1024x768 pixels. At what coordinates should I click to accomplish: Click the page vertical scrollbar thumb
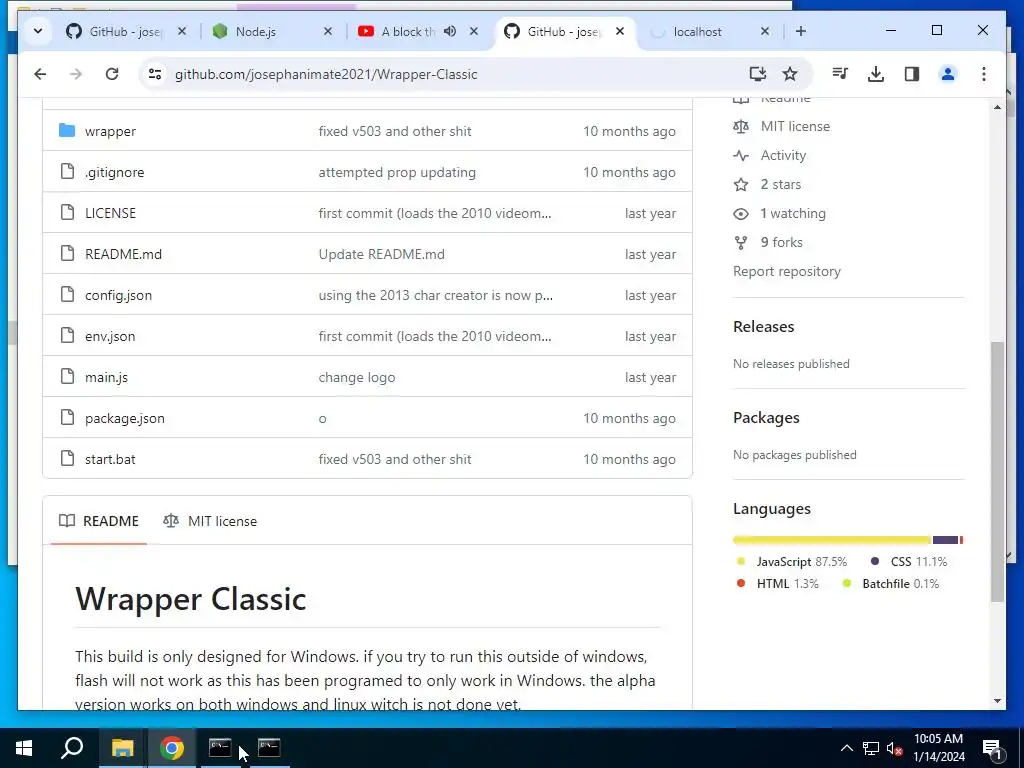click(997, 470)
